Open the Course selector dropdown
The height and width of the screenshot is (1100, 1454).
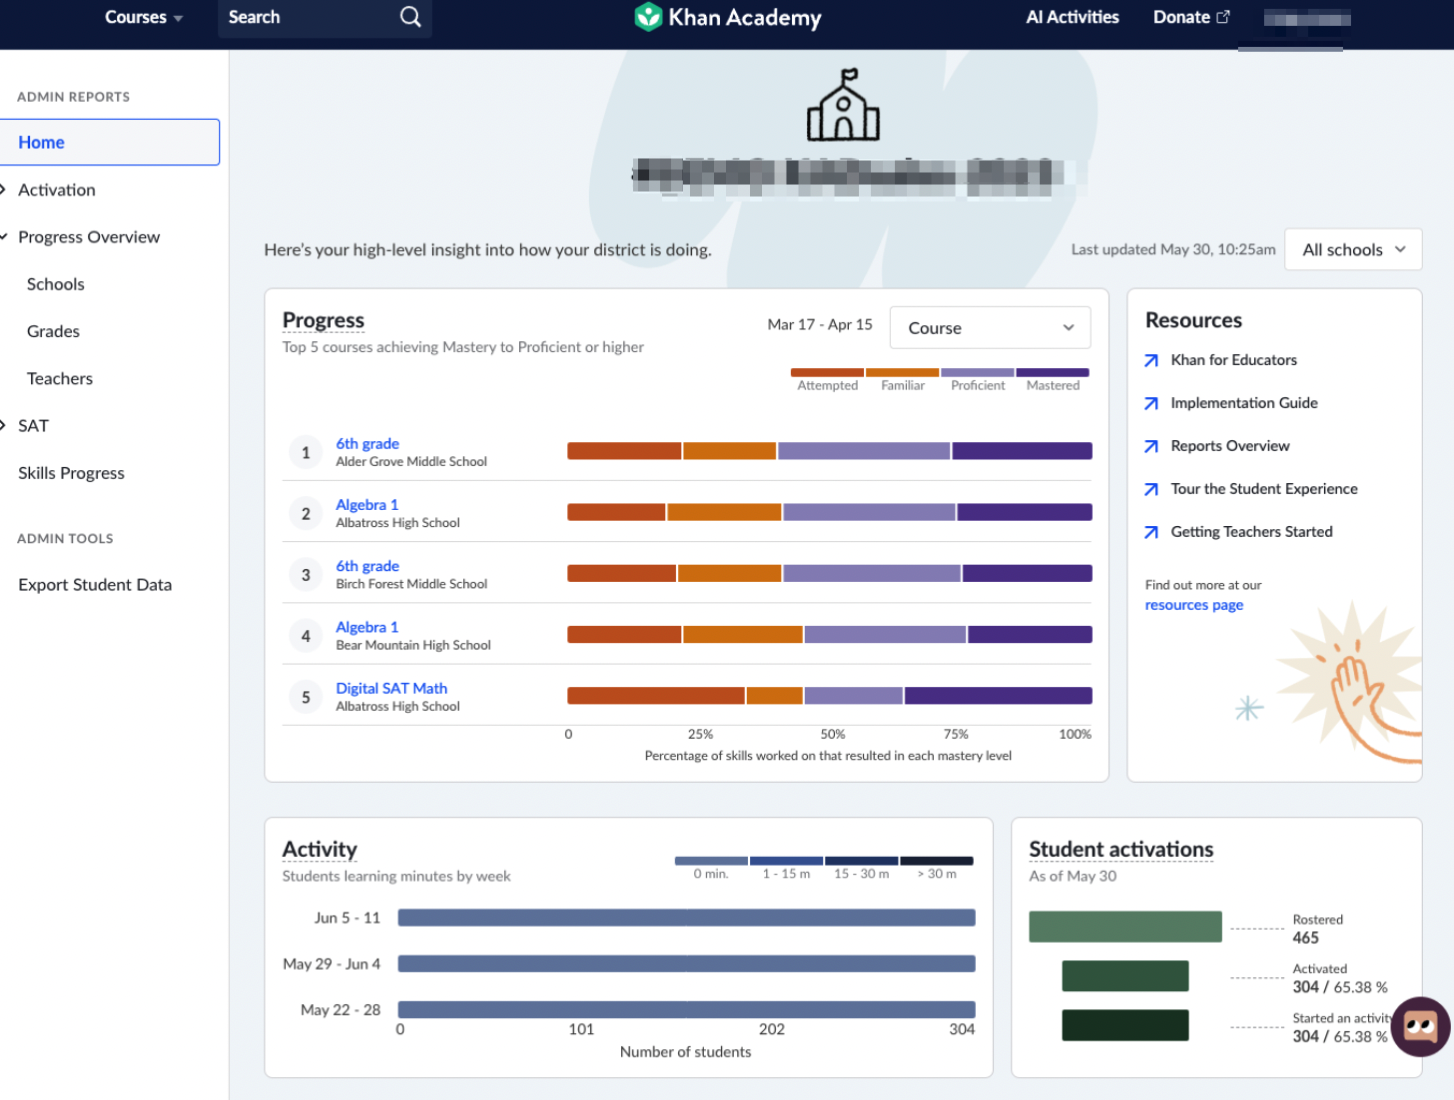[x=989, y=328]
